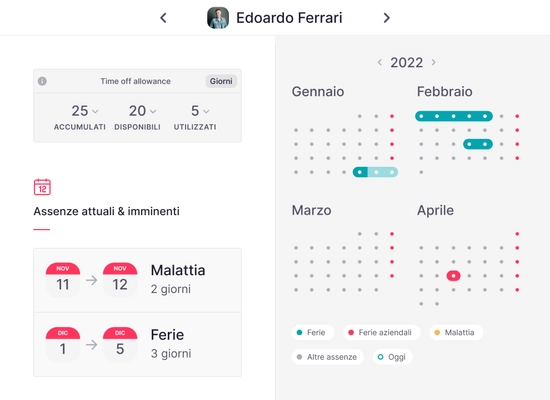Click the Ferie legend chip
The height and width of the screenshot is (400, 550).
click(x=312, y=332)
